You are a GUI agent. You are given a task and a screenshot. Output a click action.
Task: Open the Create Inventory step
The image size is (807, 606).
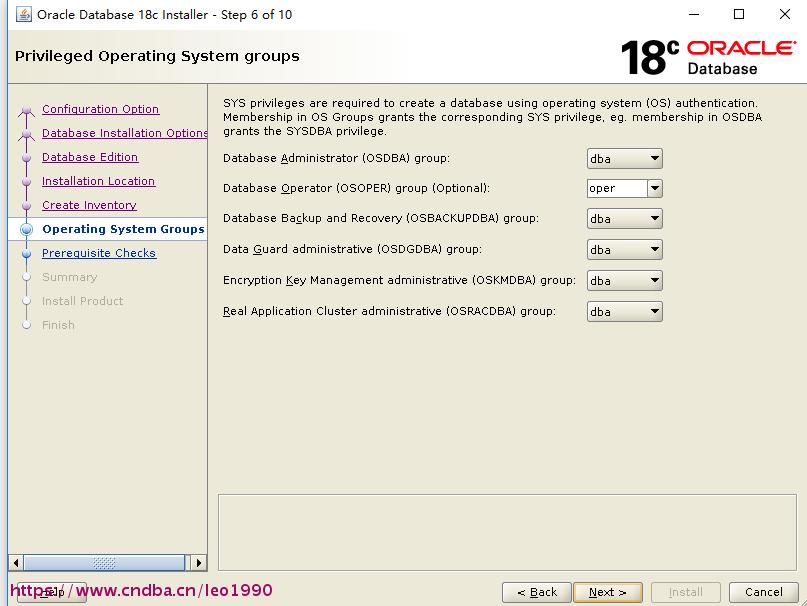[89, 205]
